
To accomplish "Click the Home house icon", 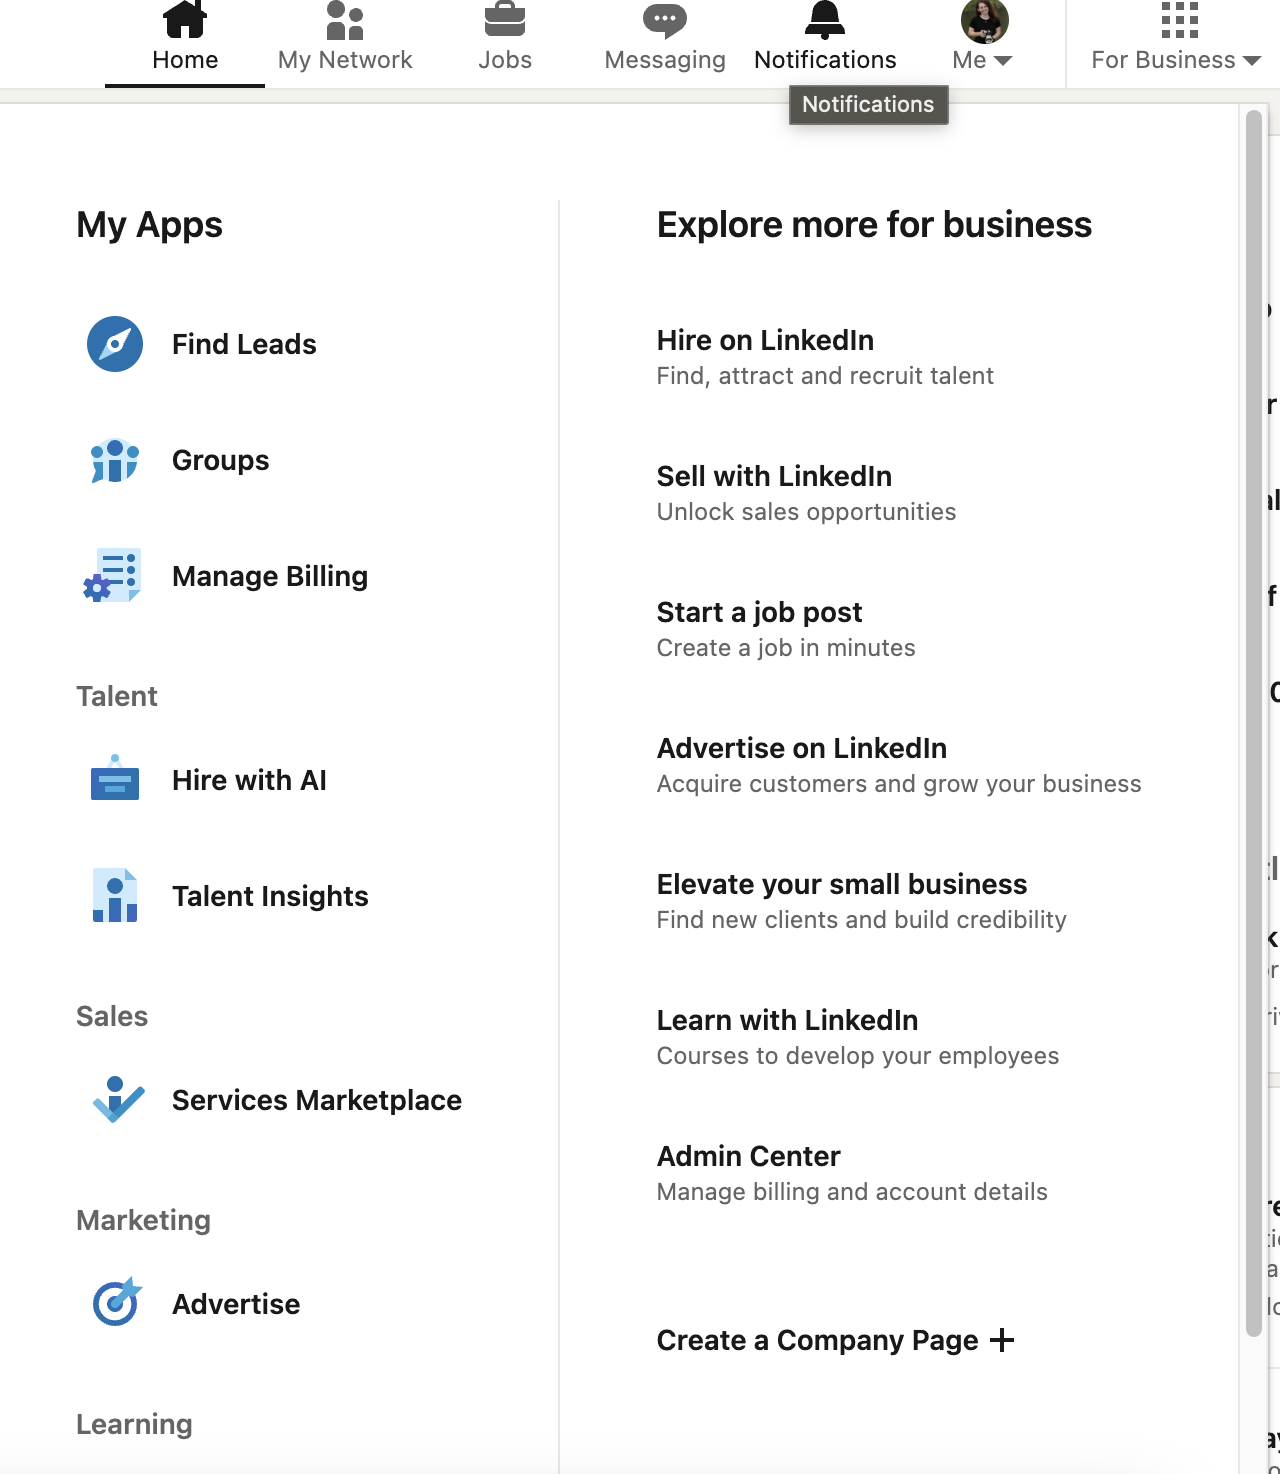I will [x=185, y=18].
